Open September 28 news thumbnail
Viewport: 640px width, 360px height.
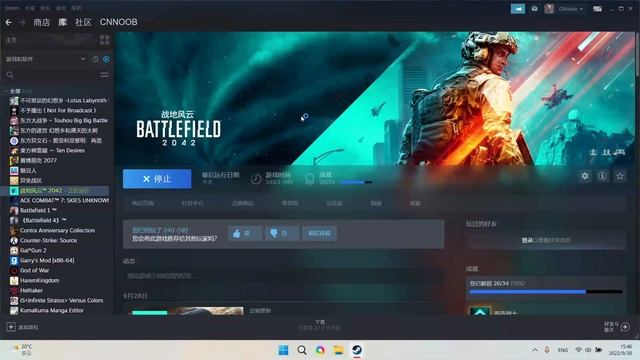(187, 311)
